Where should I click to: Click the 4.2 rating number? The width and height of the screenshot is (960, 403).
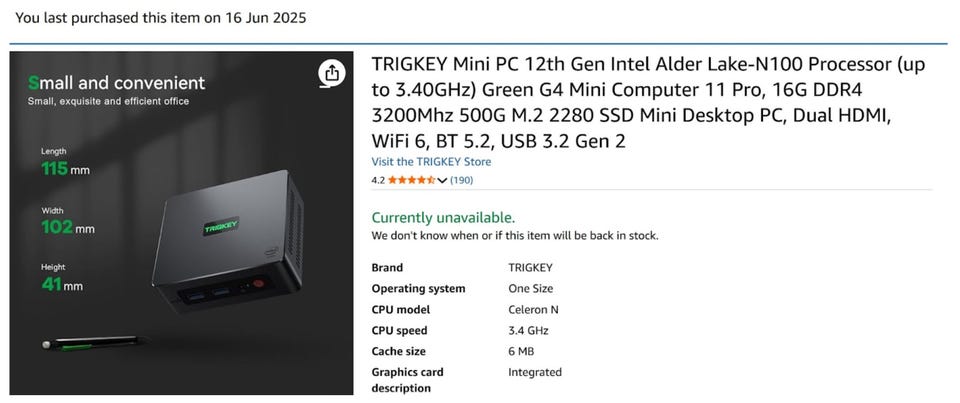378,180
